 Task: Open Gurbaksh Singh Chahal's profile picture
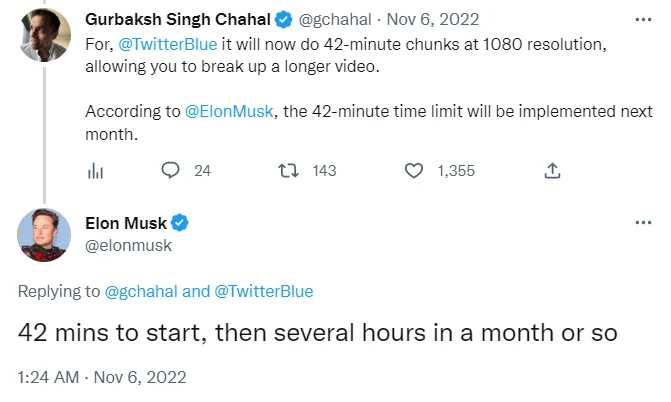44,37
